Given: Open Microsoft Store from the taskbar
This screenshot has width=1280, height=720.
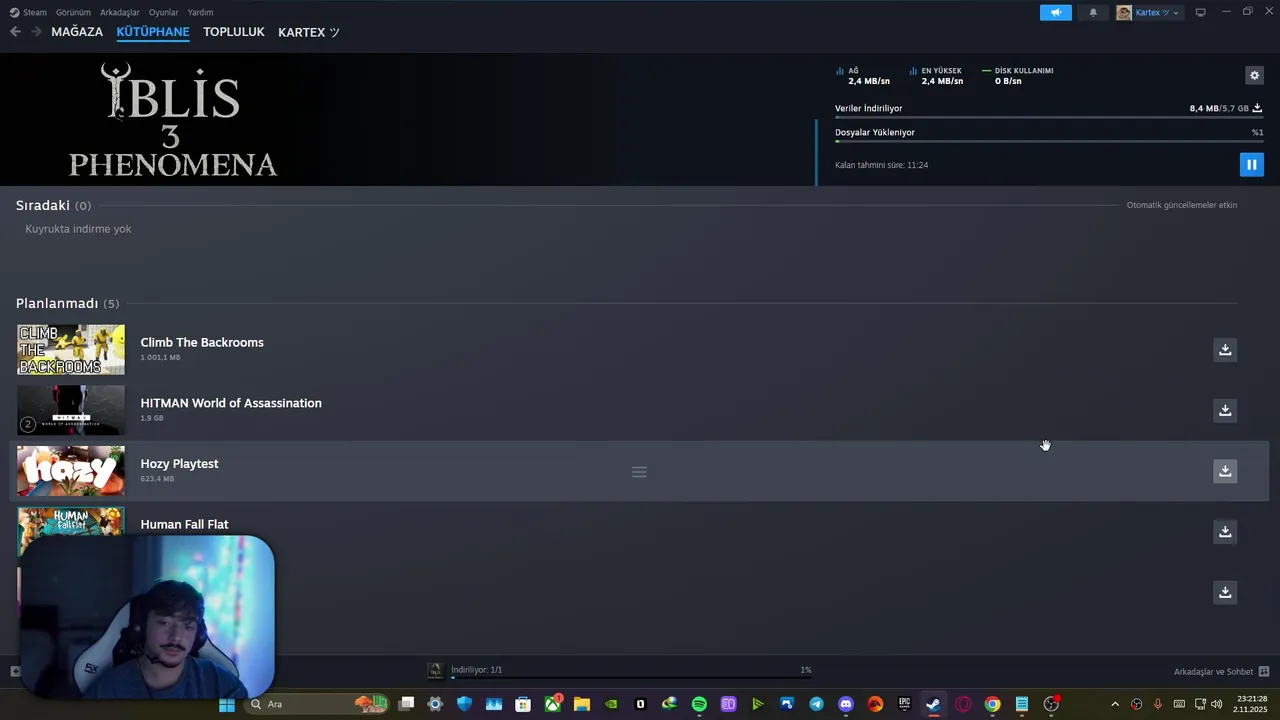Looking at the screenshot, I should [x=523, y=704].
